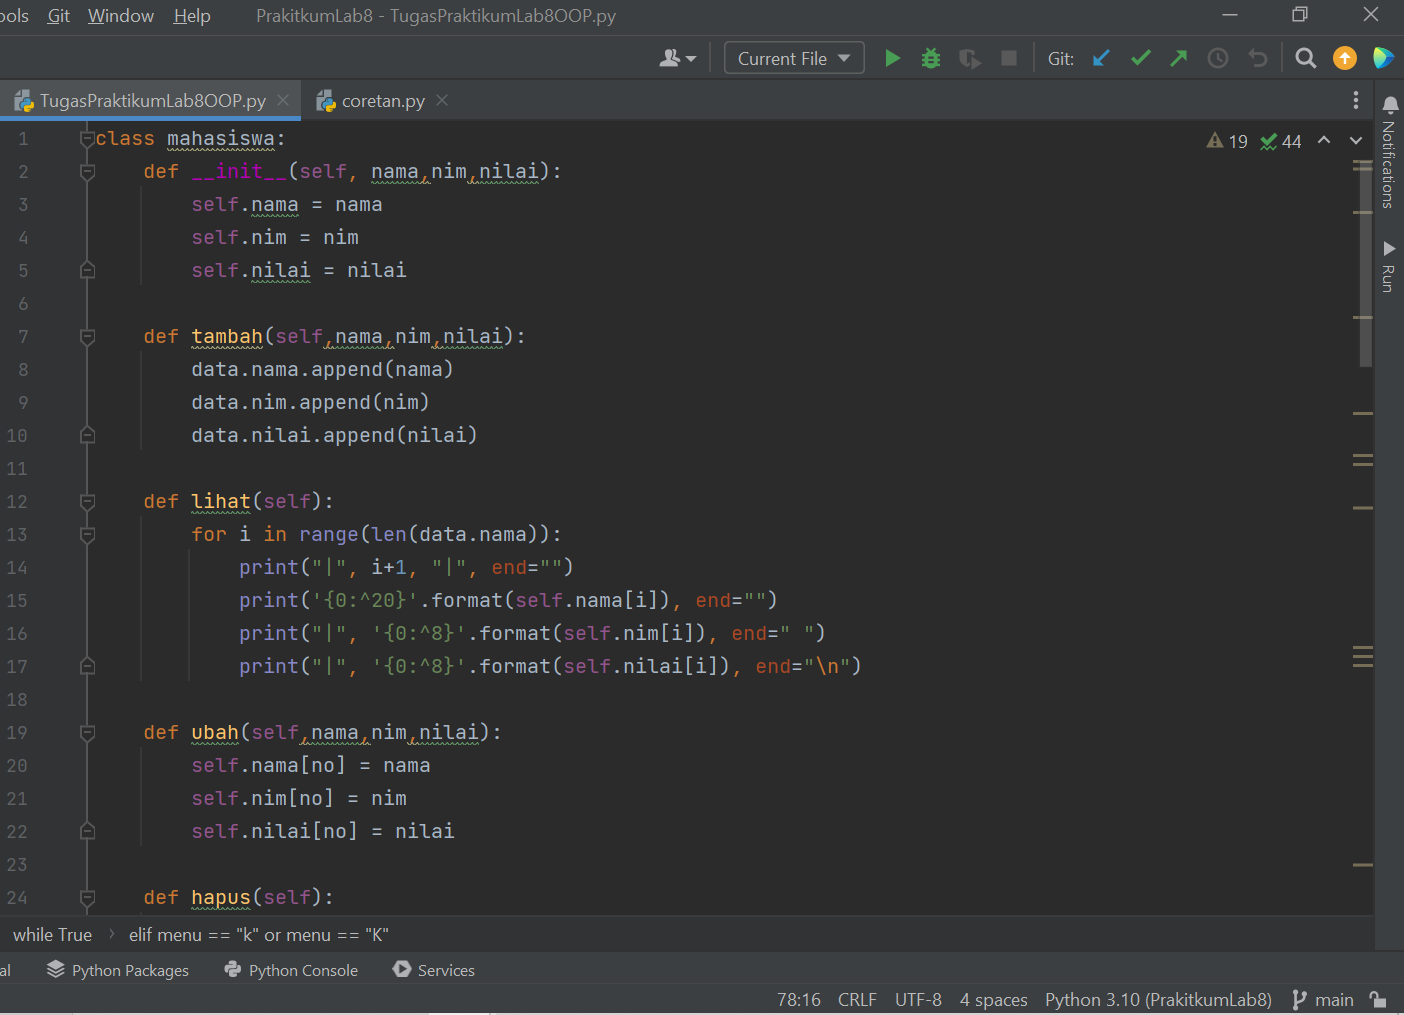The image size is (1404, 1015).
Task: Collapse the hapus method fold marker
Action: point(87,898)
